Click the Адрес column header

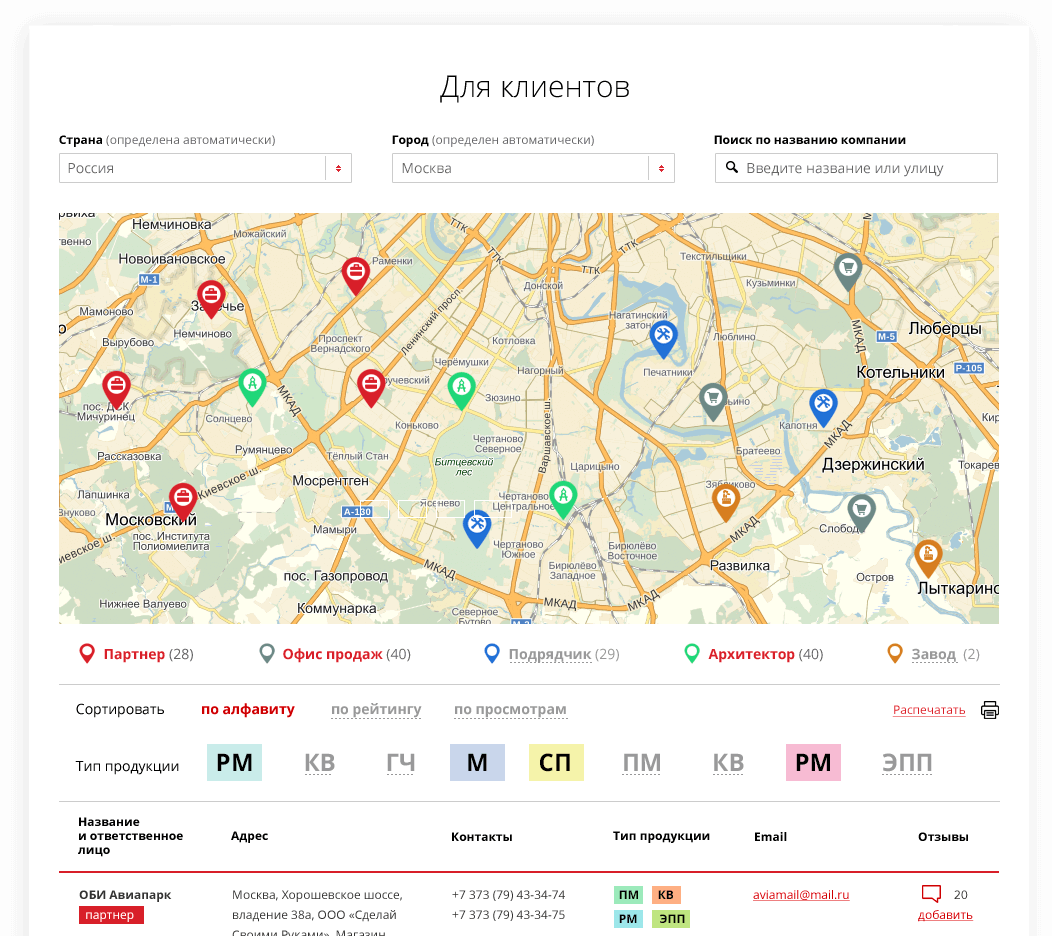click(x=249, y=836)
